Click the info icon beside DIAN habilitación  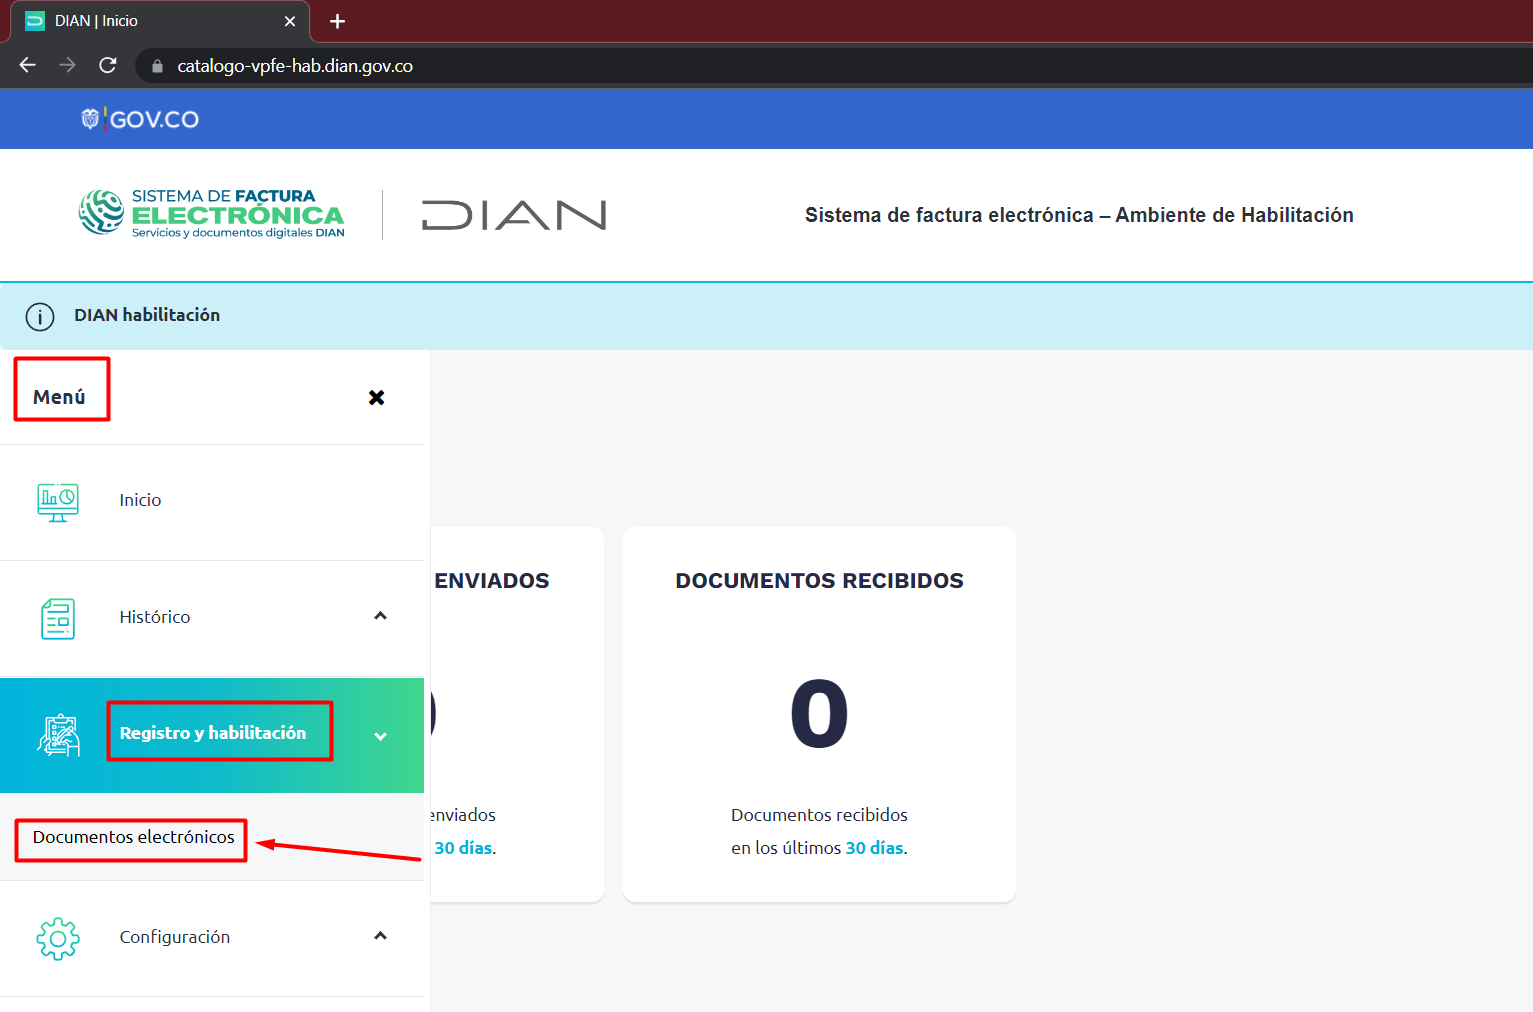tap(40, 317)
